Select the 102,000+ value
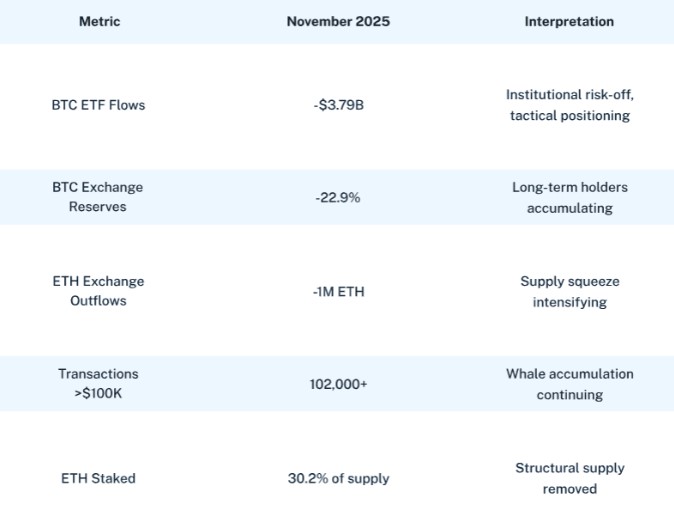The image size is (674, 523). tap(337, 384)
